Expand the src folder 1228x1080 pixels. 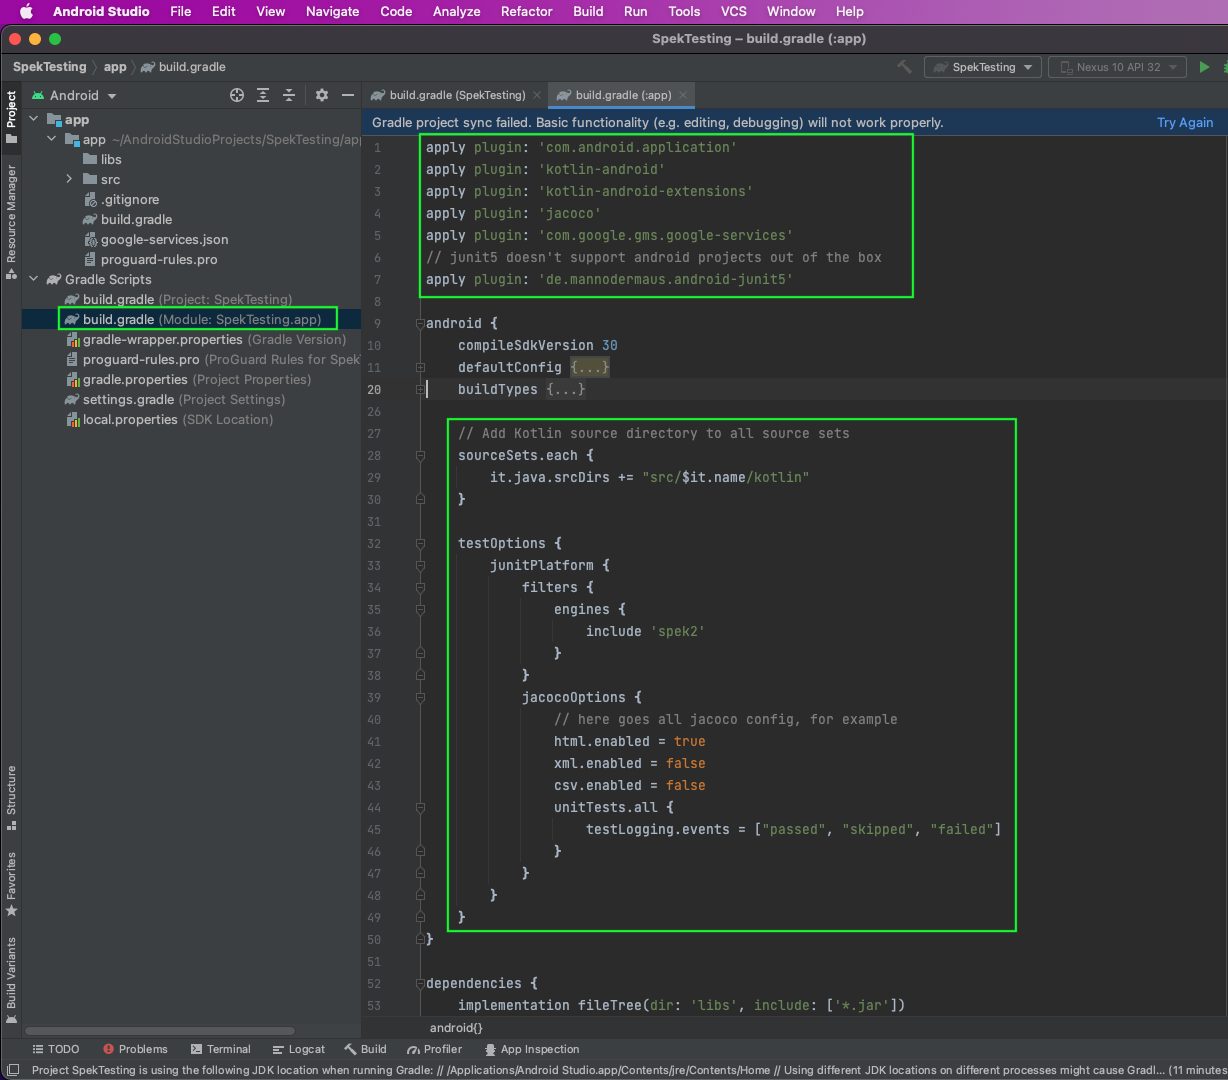pos(69,179)
